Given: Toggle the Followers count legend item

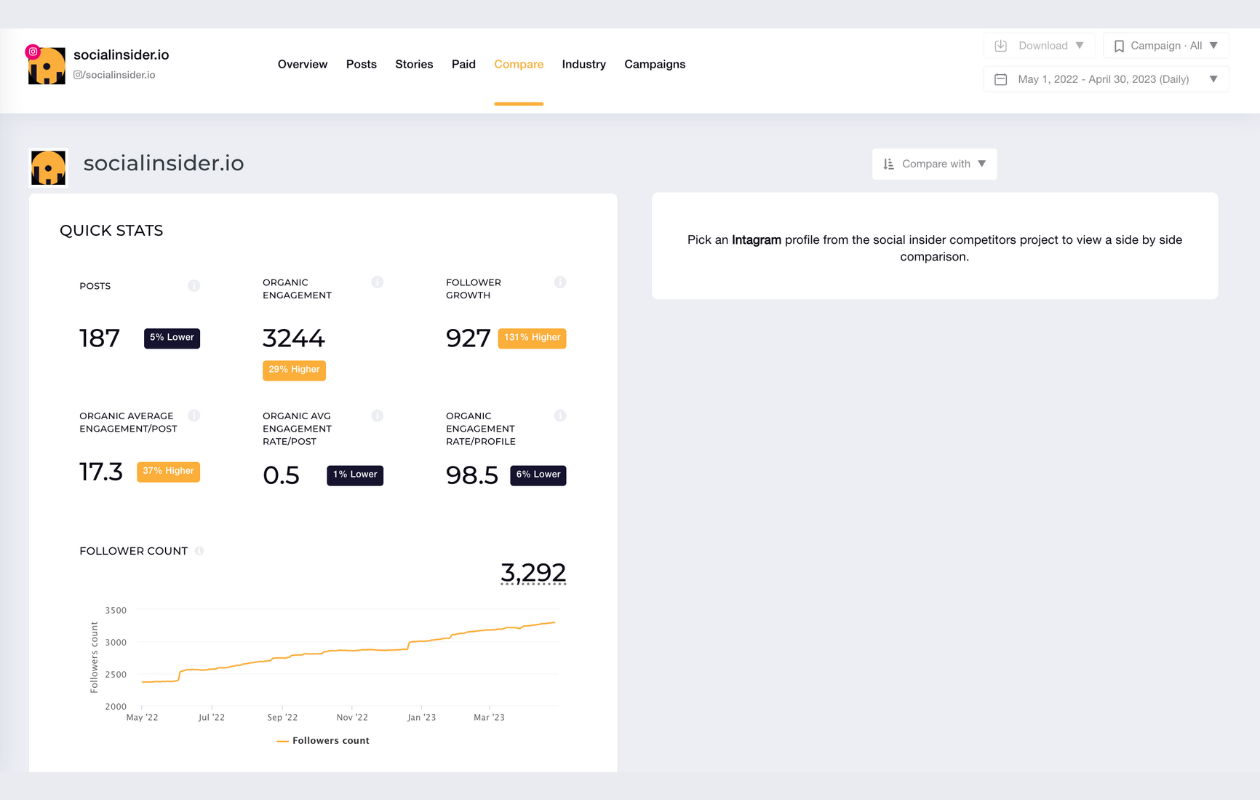Looking at the screenshot, I should 323,741.
